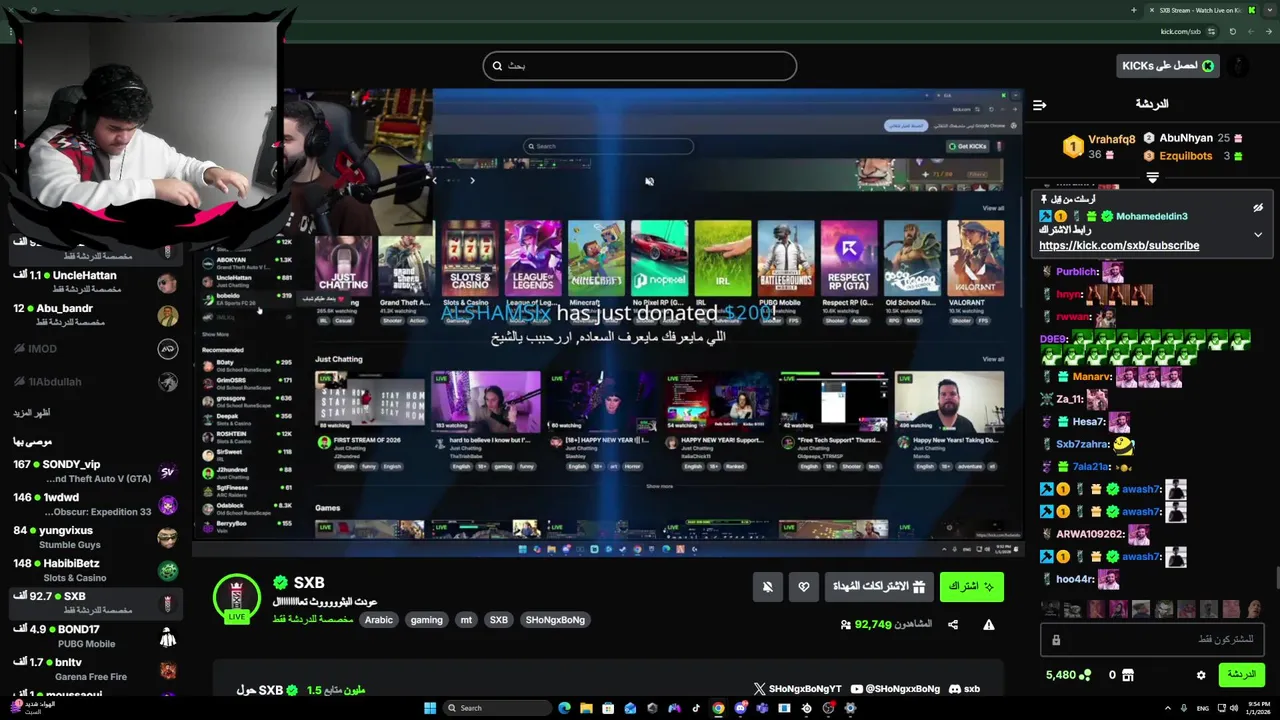Open gifted subscriptions with the gift button
The width and height of the screenshot is (1280, 720).
click(880, 587)
